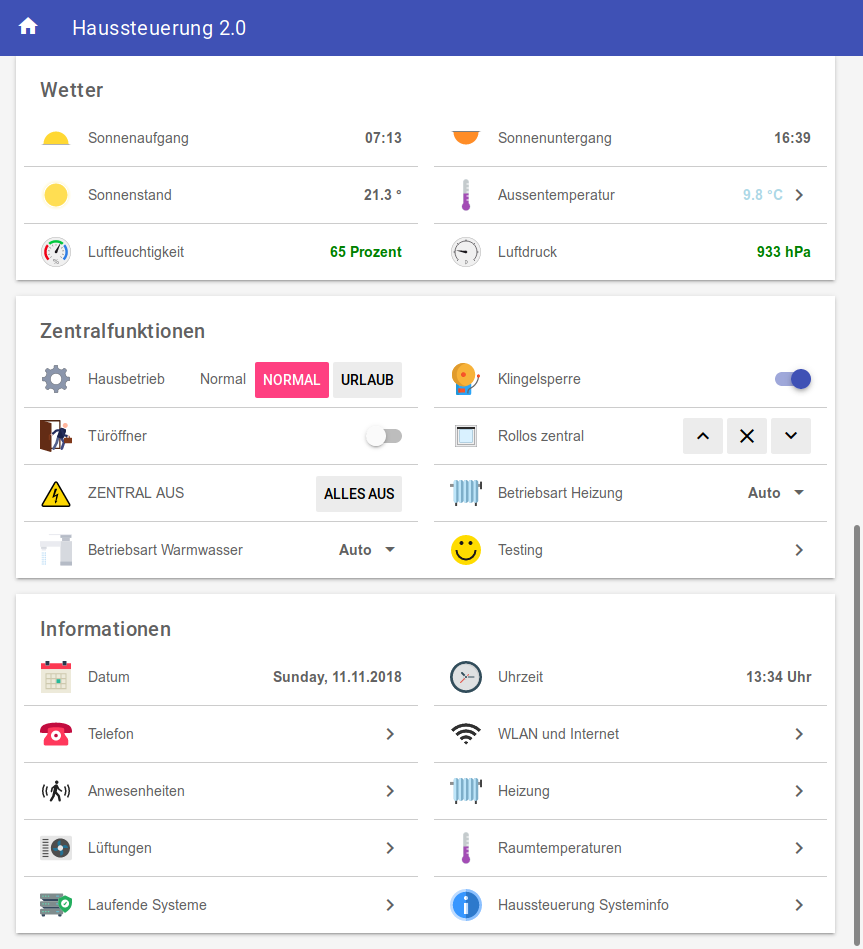Click the 13:34 Uhr time value
The height and width of the screenshot is (949, 863).
point(779,677)
